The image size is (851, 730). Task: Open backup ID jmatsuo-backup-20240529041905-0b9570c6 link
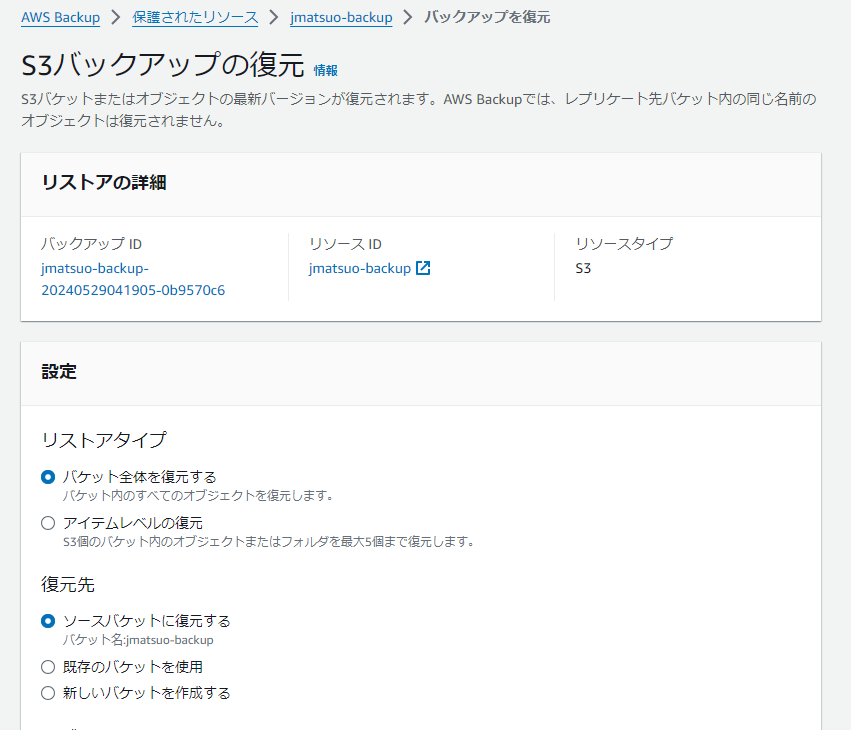point(133,279)
